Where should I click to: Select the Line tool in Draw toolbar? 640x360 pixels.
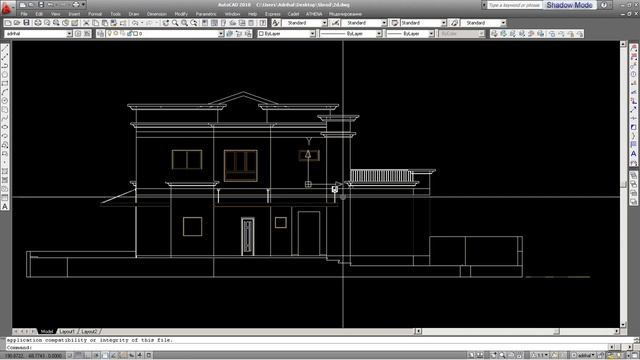(5, 49)
